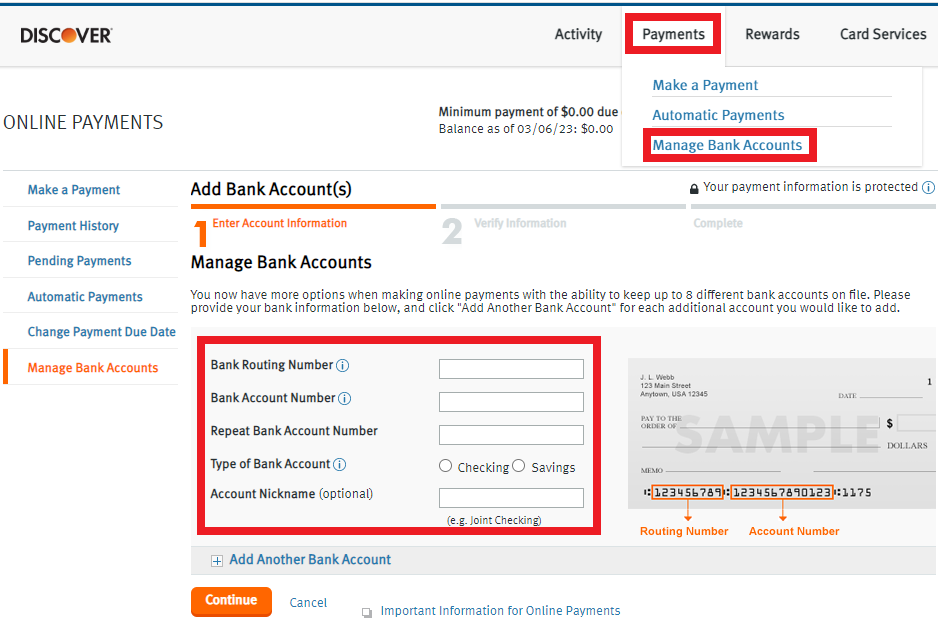Screen dimensions: 938x624
Task: Open the Card Services menu
Action: pyautogui.click(x=883, y=34)
